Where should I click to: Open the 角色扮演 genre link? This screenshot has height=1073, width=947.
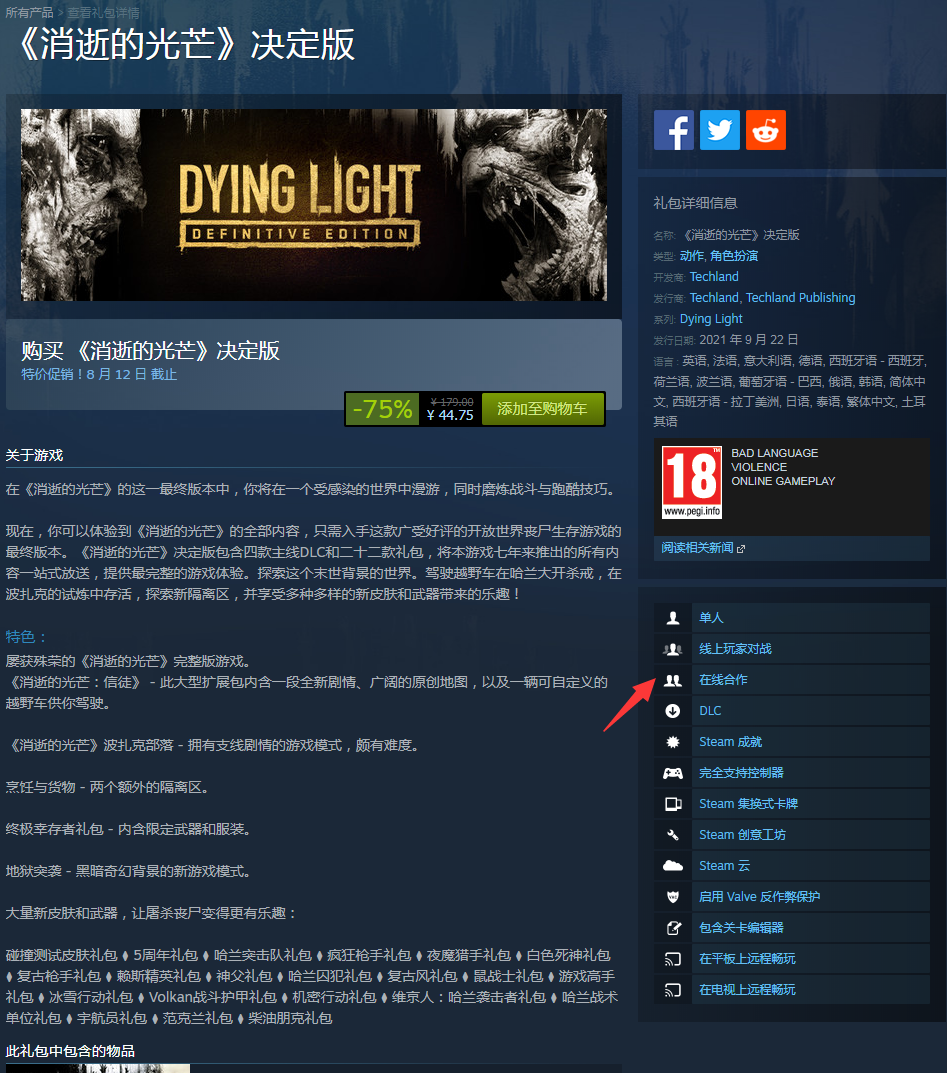coord(734,256)
